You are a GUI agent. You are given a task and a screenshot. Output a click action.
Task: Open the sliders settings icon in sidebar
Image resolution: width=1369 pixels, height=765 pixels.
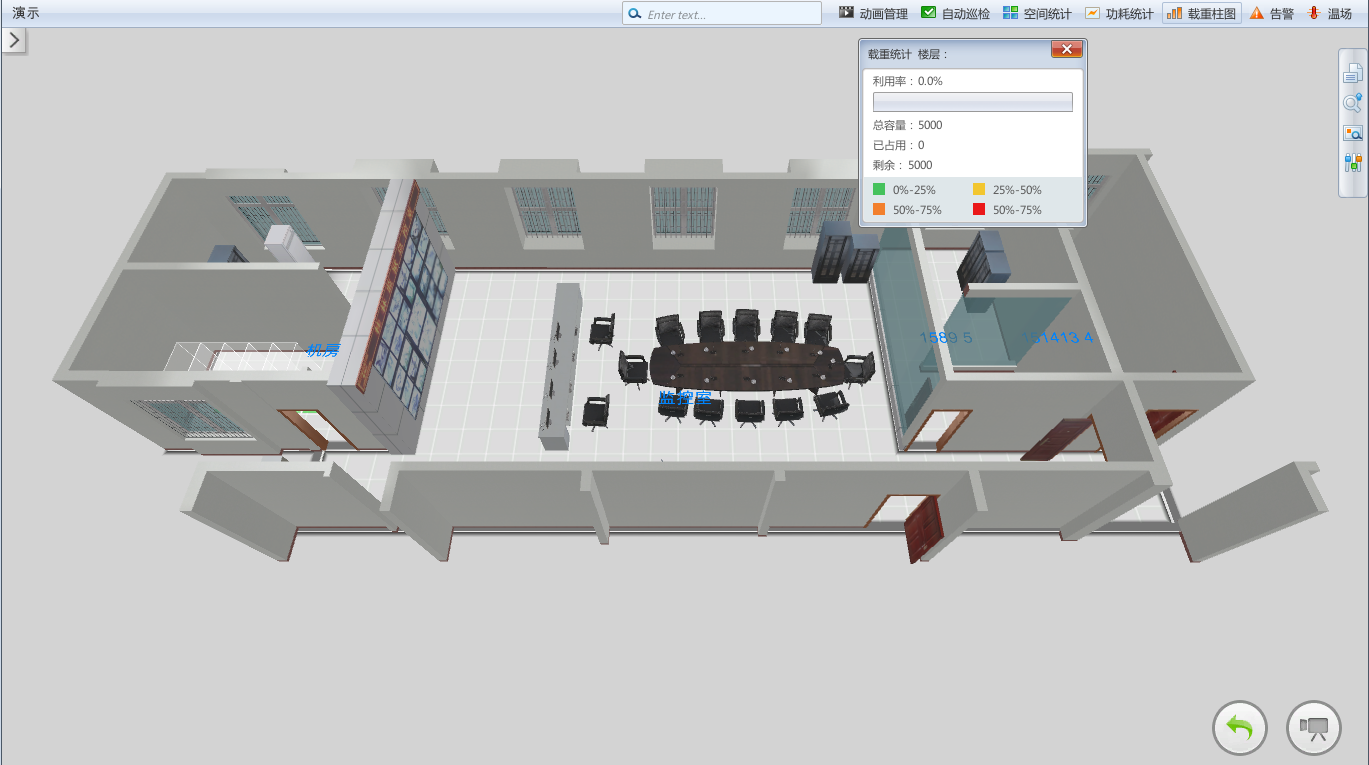(x=1352, y=163)
